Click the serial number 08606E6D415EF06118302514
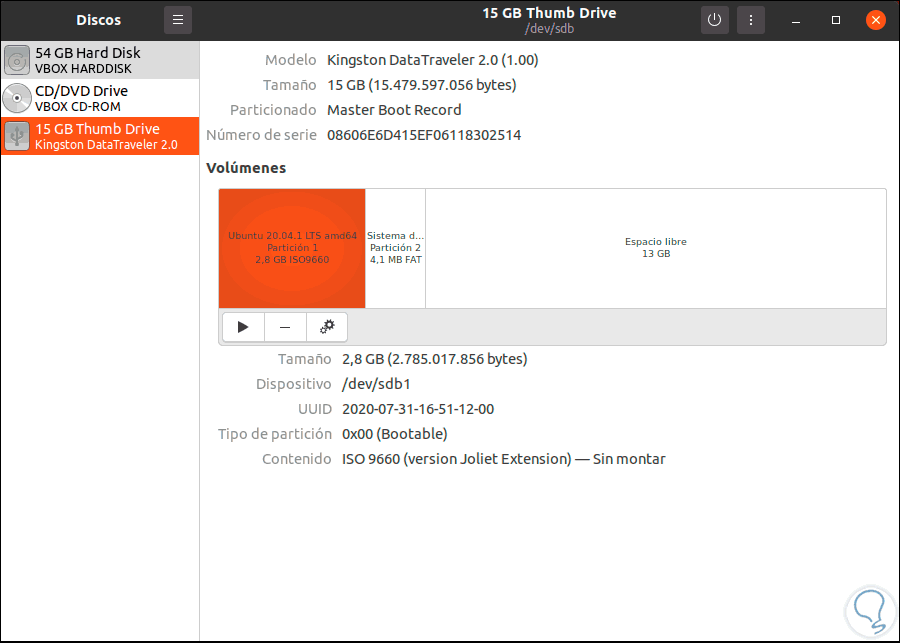This screenshot has width=900, height=643. [424, 135]
